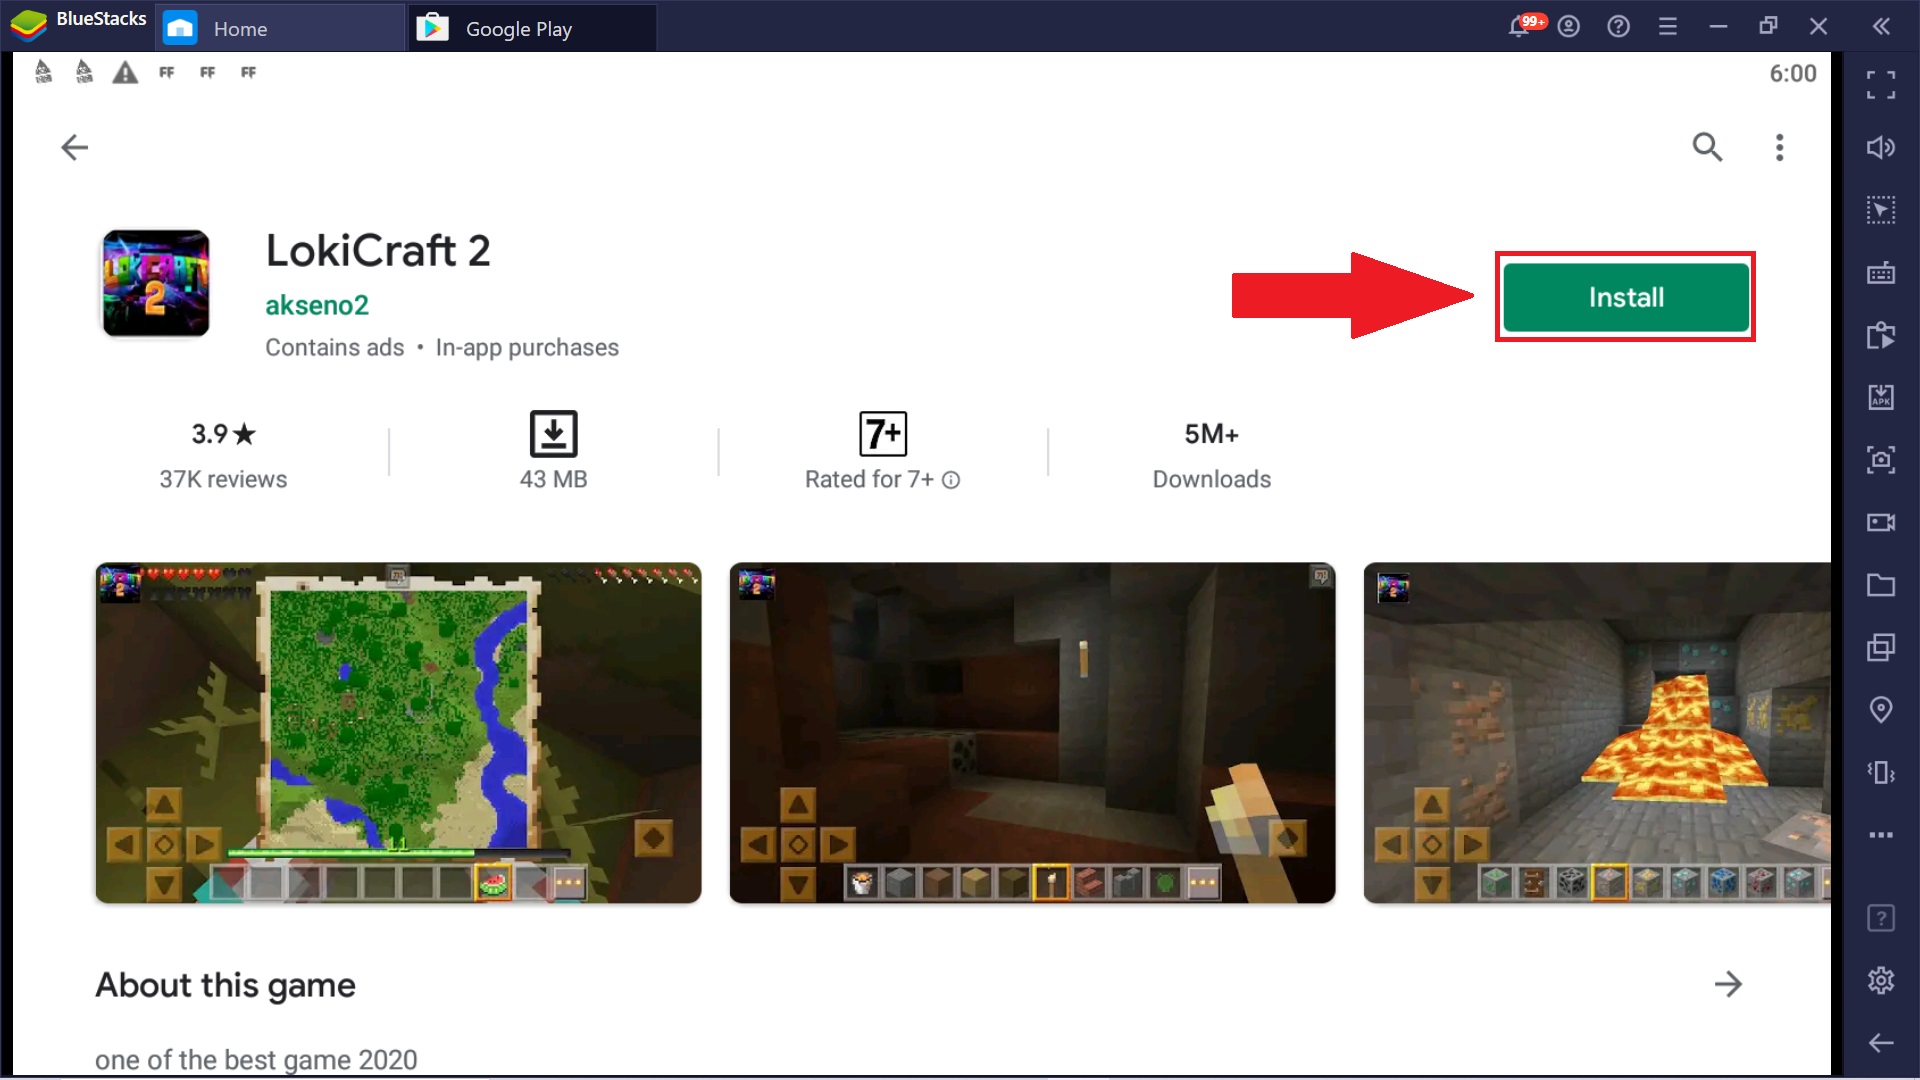1920x1080 pixels.
Task: Click the Install APK icon
Action: (x=1881, y=397)
